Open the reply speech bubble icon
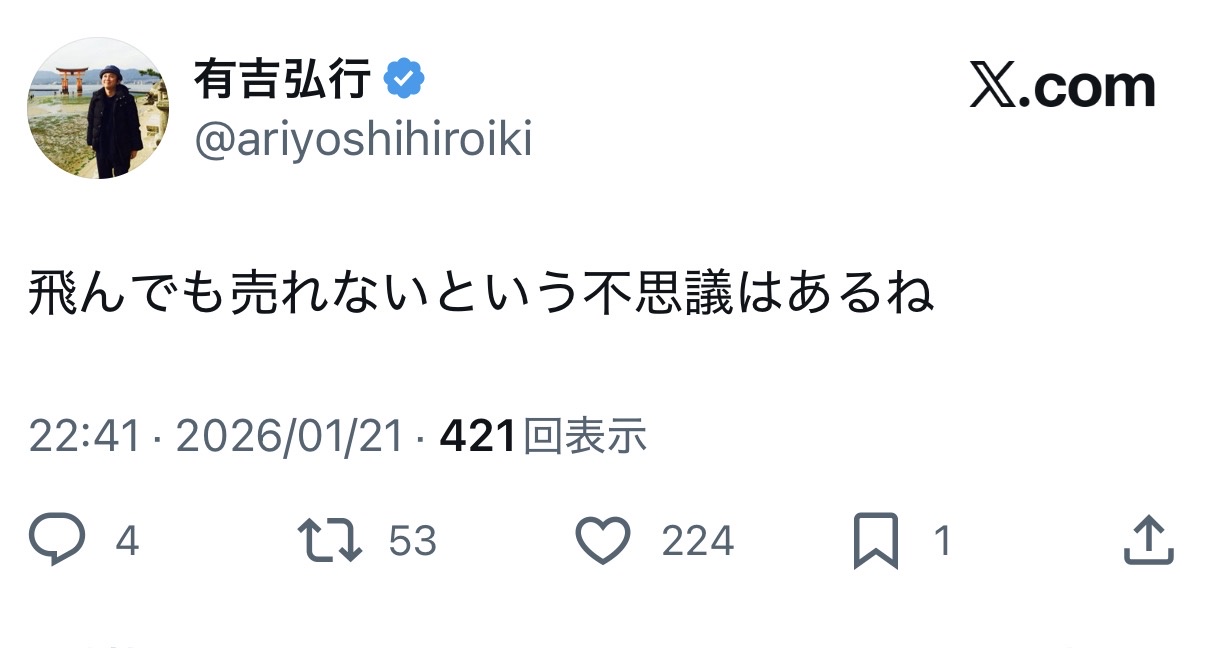This screenshot has height=648, width=1206. tap(59, 541)
